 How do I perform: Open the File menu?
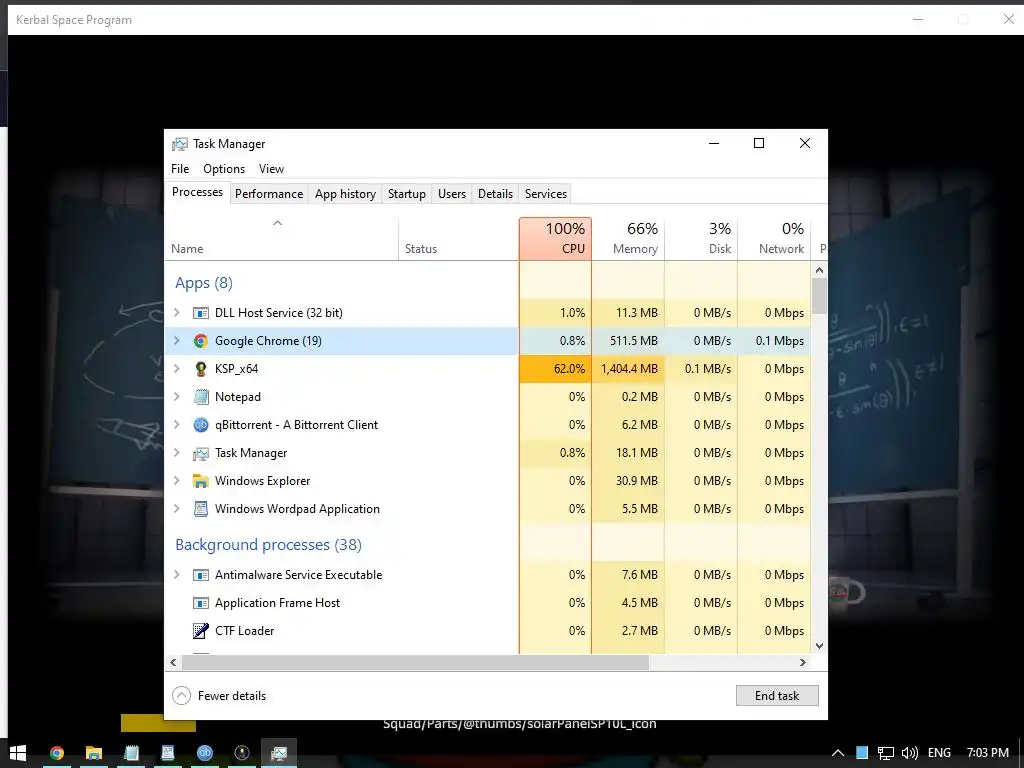coord(180,169)
